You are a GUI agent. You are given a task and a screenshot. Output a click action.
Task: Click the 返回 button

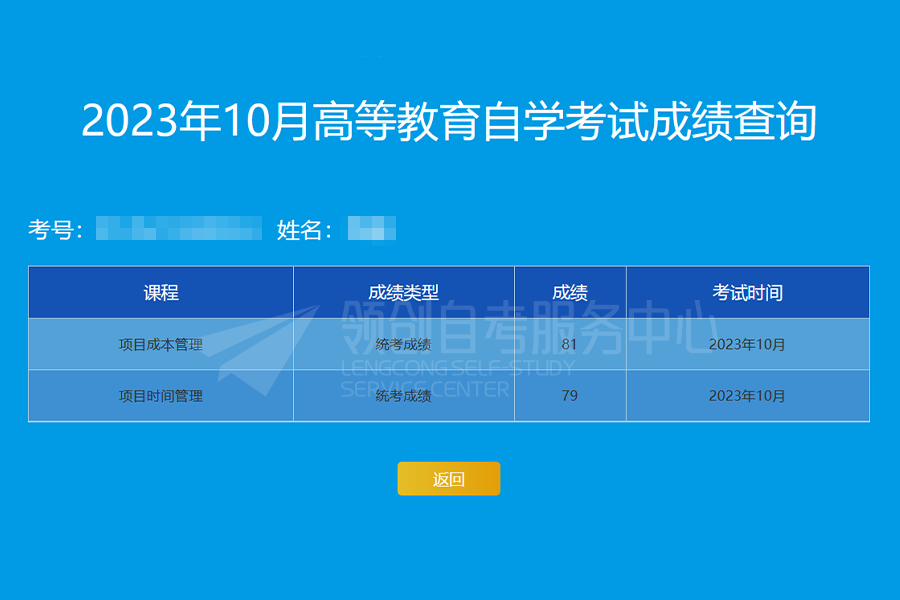(448, 478)
